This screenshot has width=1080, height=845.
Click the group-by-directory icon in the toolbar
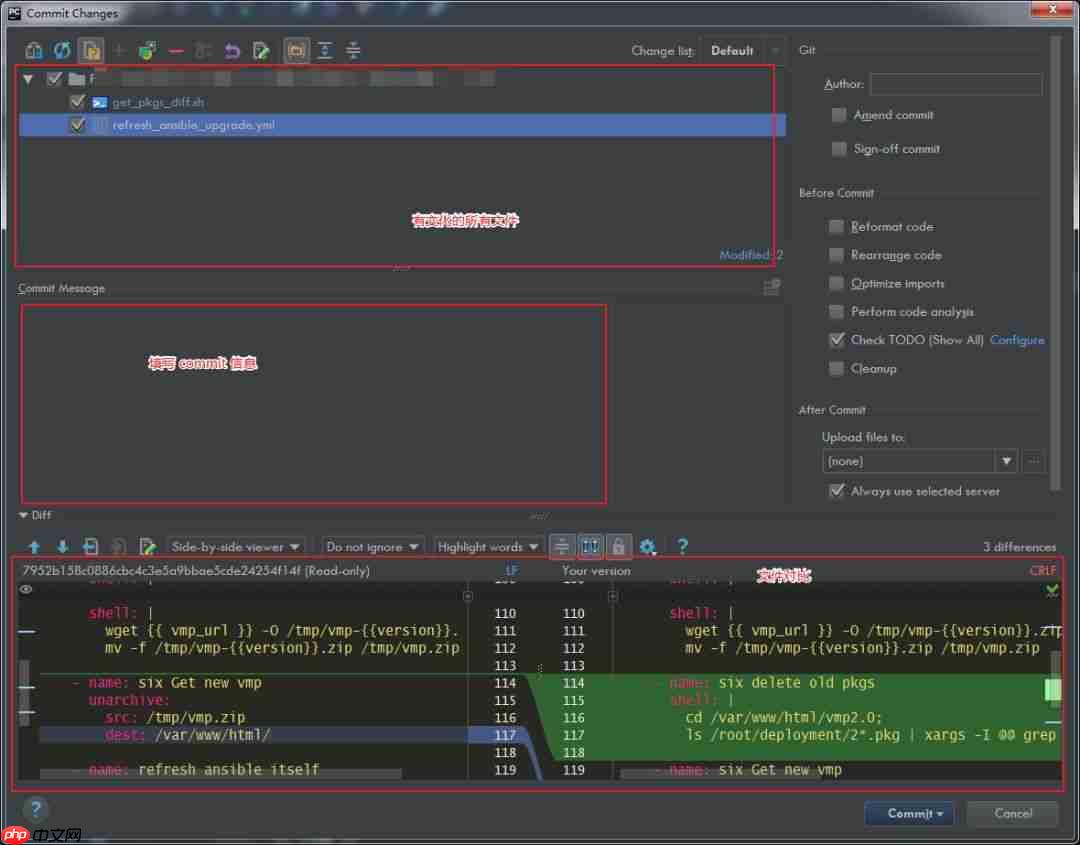296,50
